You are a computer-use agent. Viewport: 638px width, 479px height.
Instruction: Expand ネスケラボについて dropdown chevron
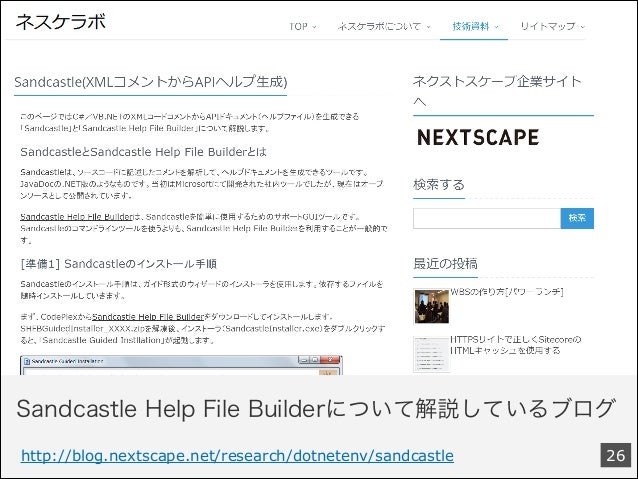(428, 27)
